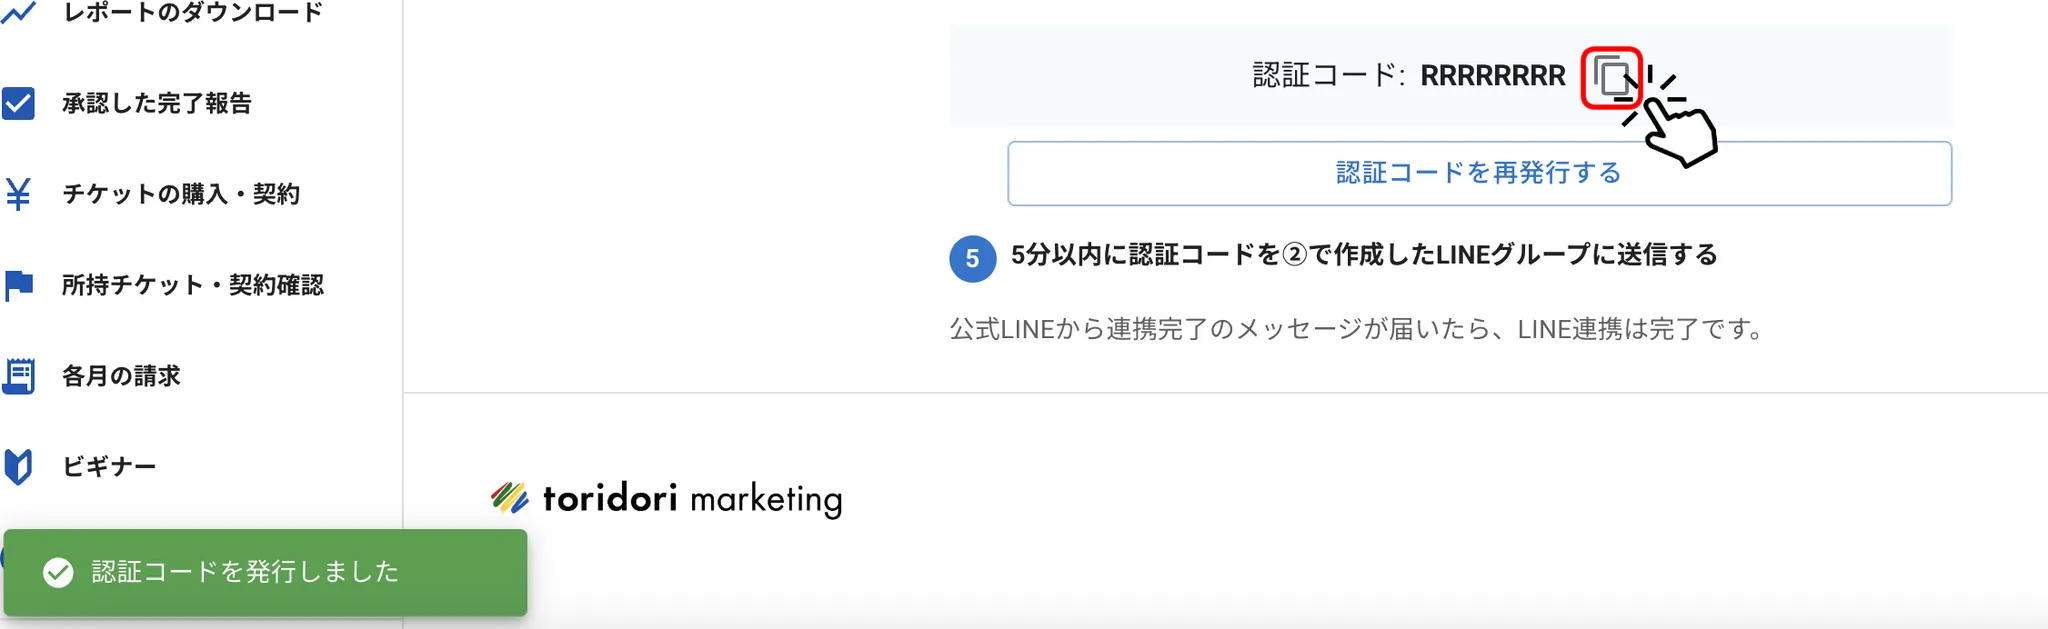Open レポートのダウンロード menu item

pyautogui.click(x=193, y=13)
